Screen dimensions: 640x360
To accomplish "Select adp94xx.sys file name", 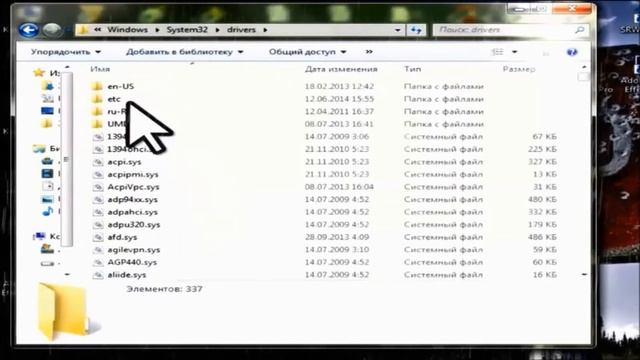I will pyautogui.click(x=133, y=200).
